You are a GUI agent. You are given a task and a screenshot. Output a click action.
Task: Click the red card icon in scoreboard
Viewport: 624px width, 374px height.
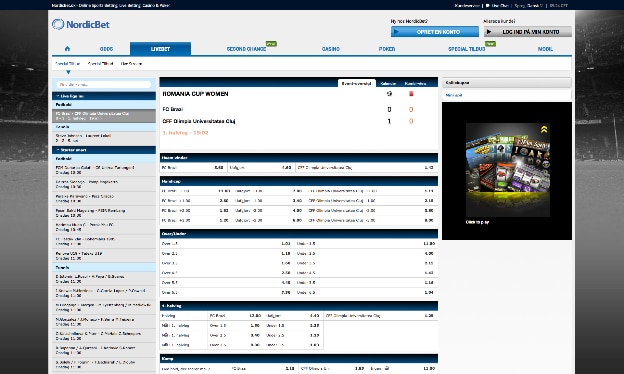[x=411, y=94]
